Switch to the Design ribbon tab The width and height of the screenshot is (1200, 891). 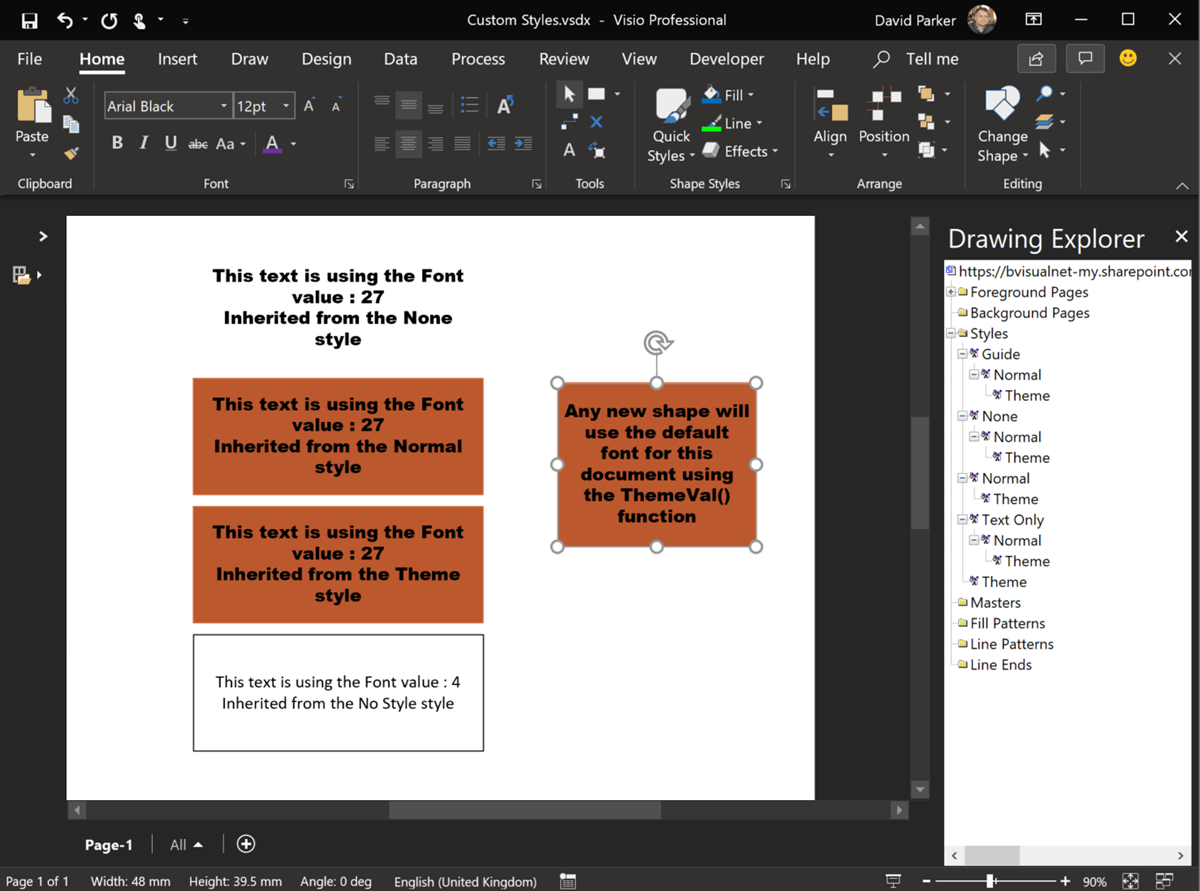pyautogui.click(x=326, y=59)
